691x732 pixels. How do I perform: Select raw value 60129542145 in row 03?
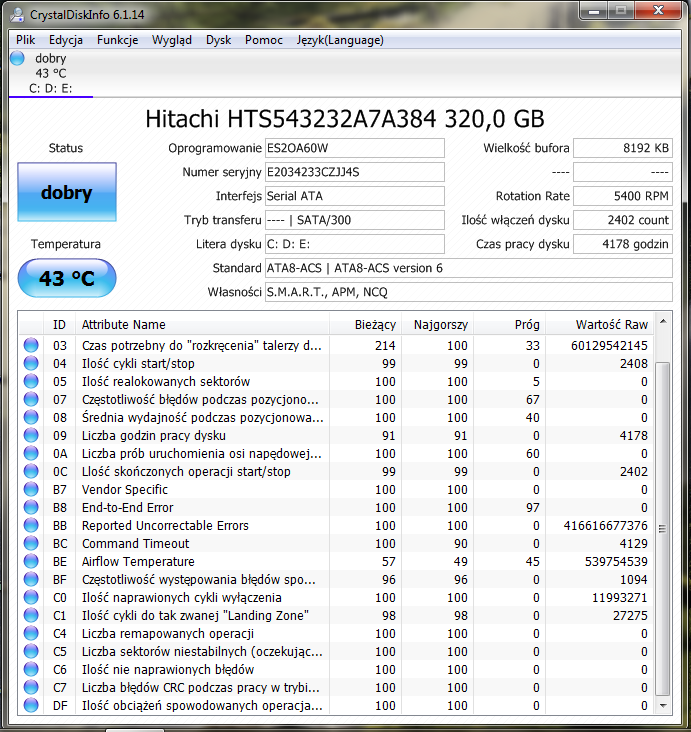[609, 346]
